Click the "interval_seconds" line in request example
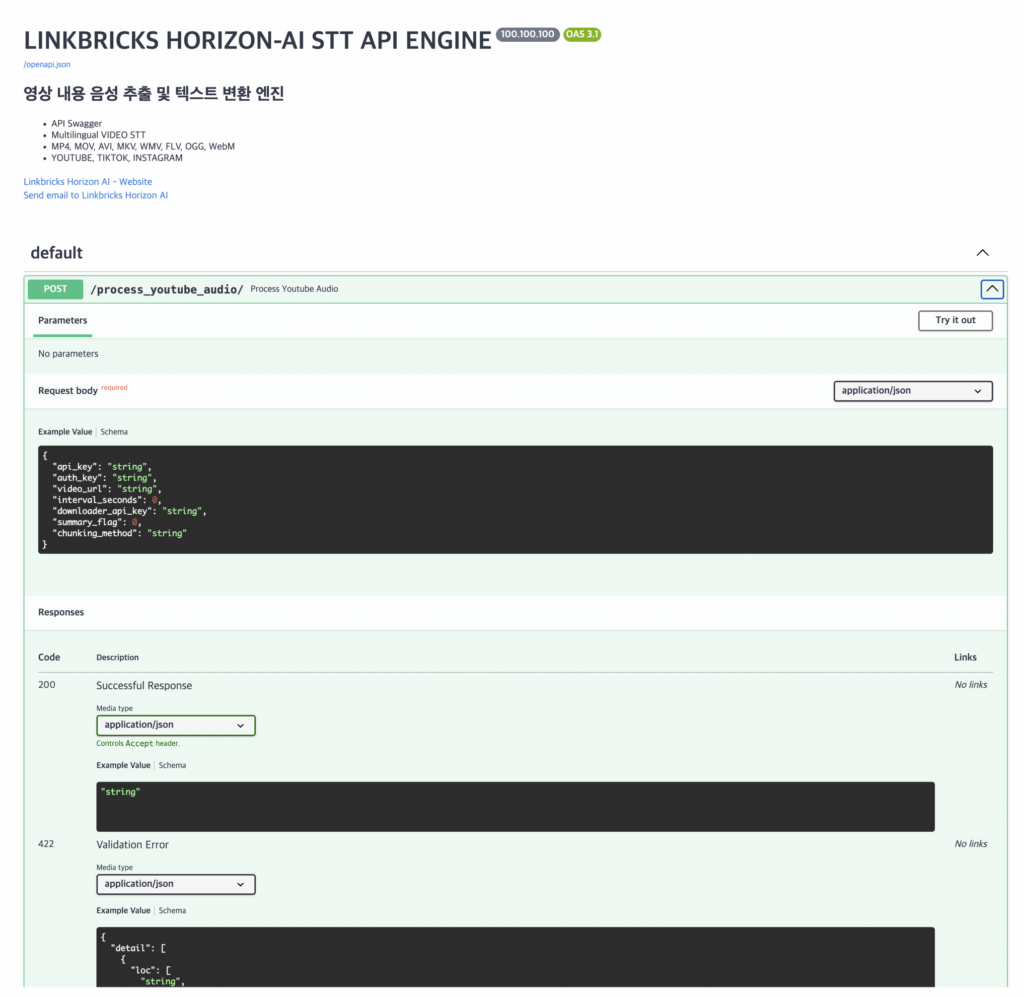This screenshot has width=1024, height=997. (106, 500)
